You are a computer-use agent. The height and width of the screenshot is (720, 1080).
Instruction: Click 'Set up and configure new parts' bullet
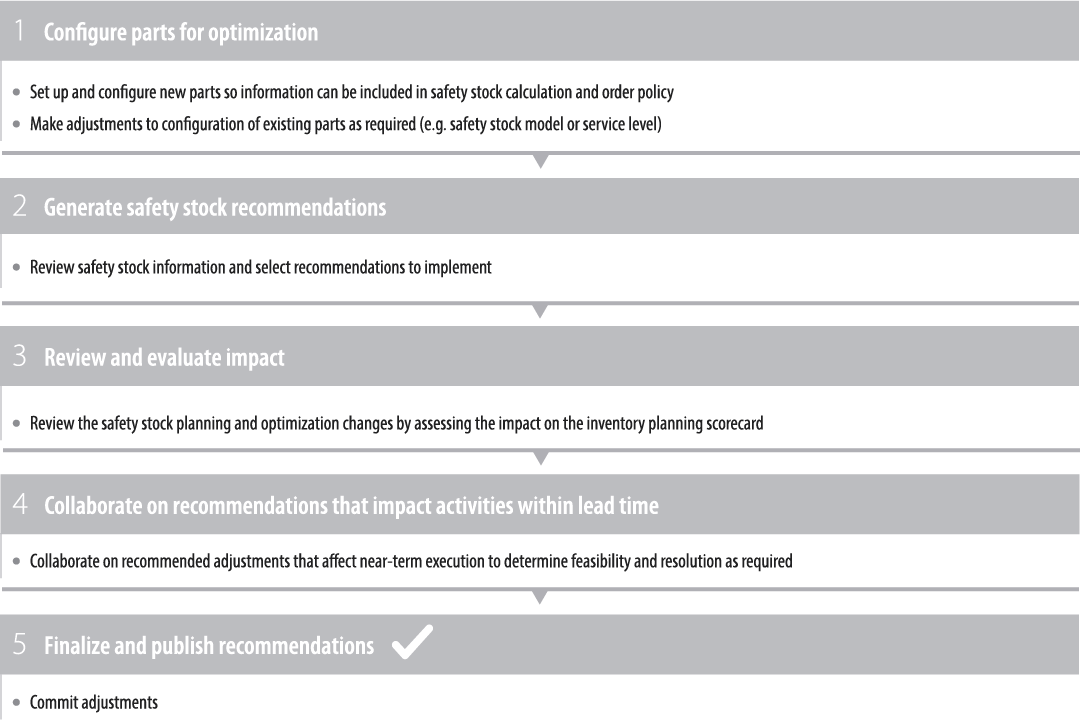(x=351, y=93)
